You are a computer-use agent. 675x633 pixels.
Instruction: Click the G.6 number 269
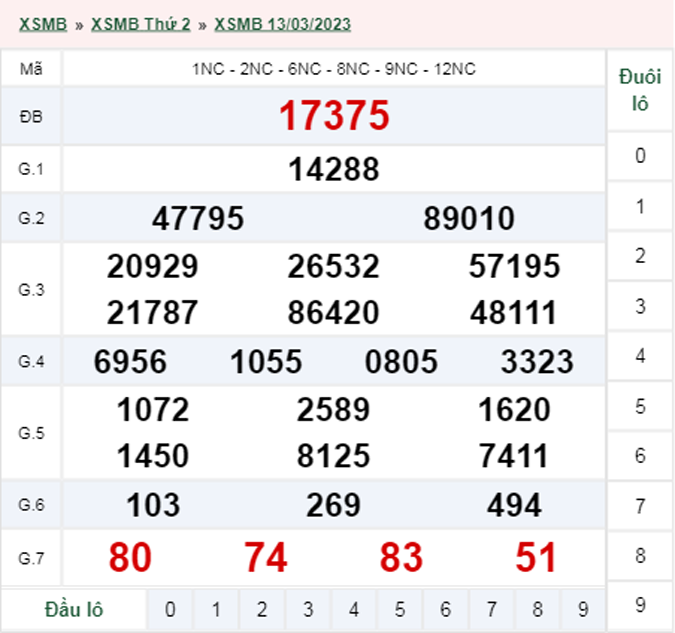click(334, 505)
